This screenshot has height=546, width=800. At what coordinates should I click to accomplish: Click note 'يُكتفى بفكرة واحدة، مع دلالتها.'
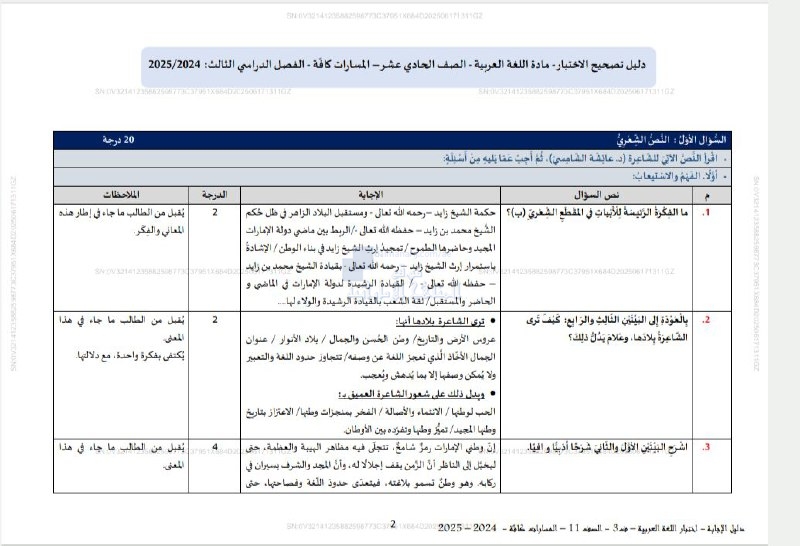click(130, 356)
